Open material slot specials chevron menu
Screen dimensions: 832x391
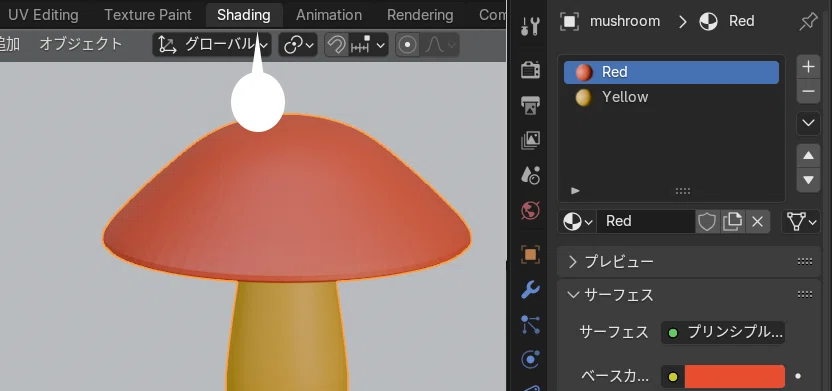808,123
